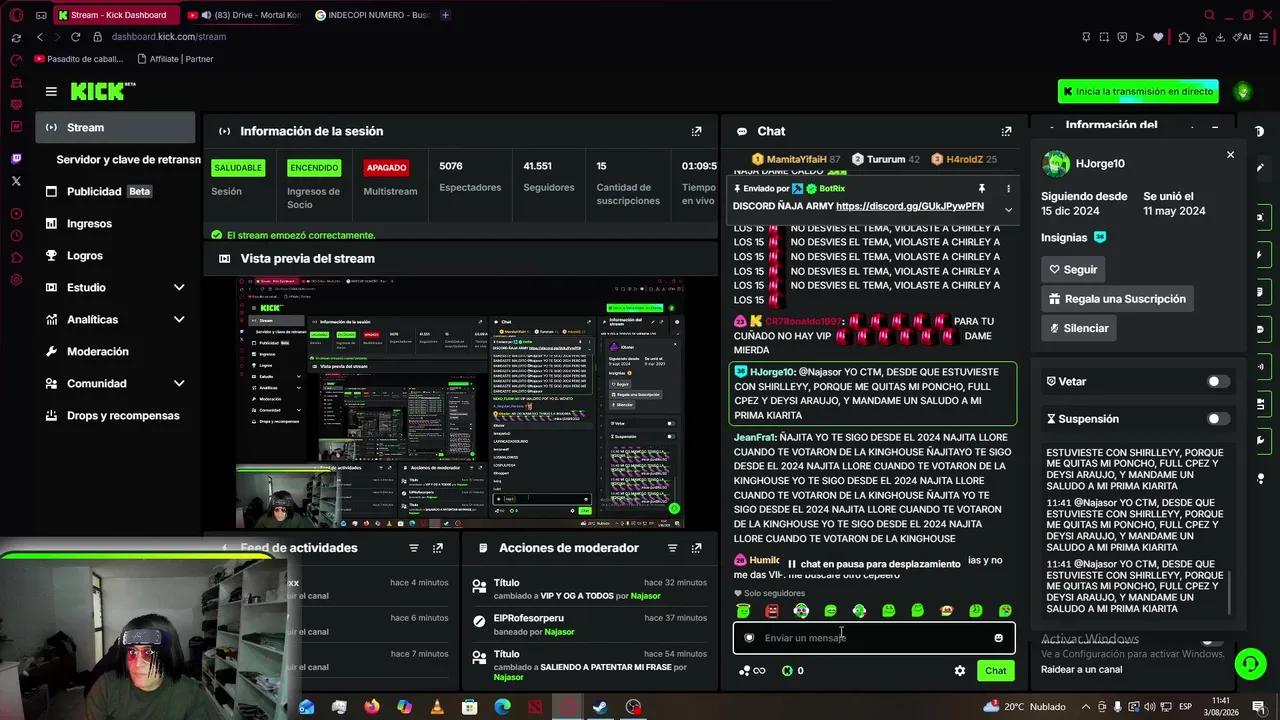
Task: Pop out the Acciones de moderador panel
Action: click(x=696, y=548)
